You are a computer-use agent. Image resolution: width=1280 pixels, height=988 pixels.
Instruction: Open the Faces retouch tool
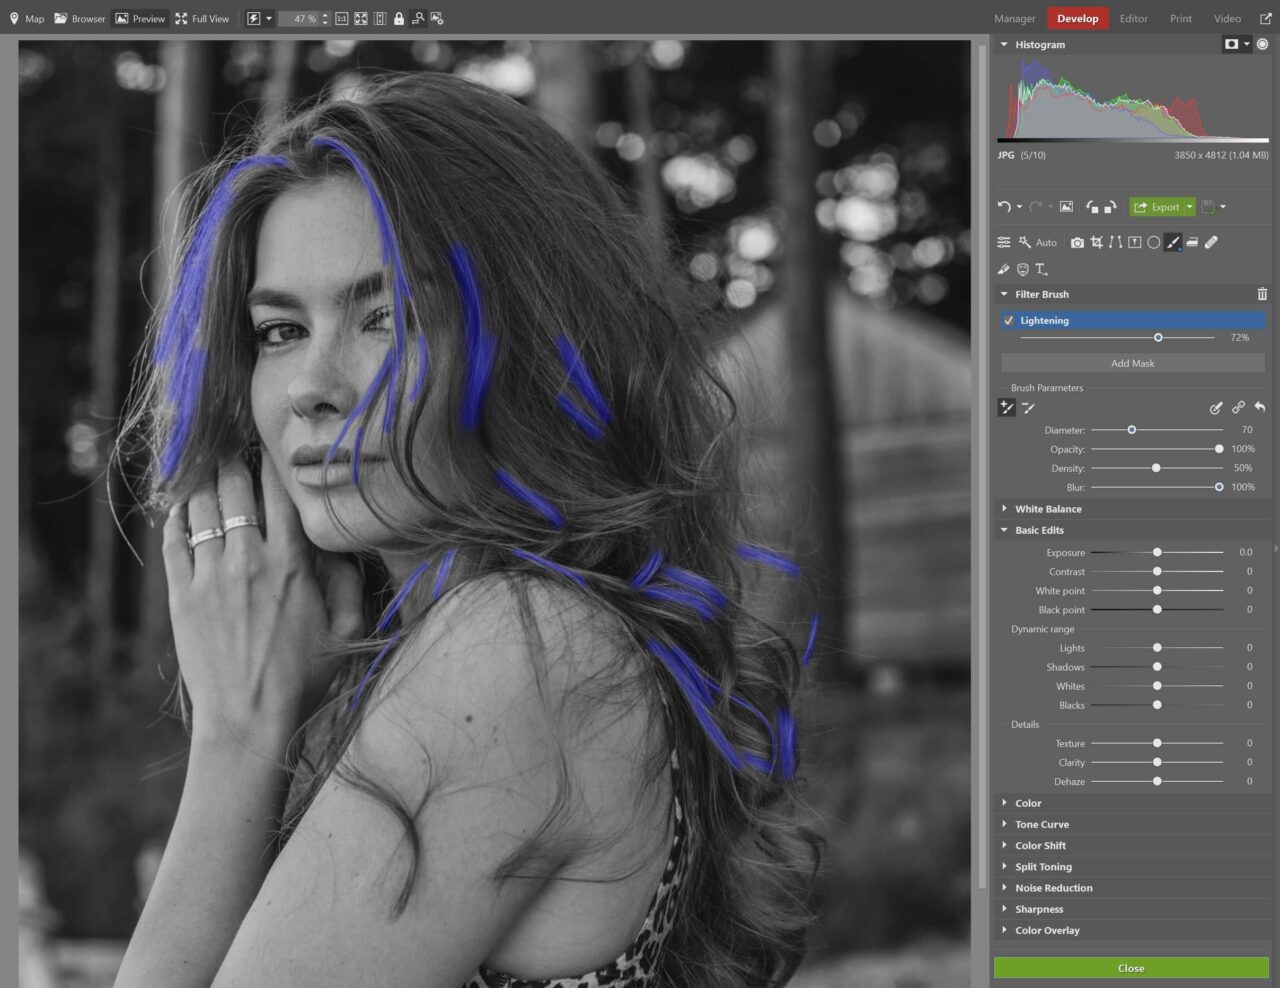pyautogui.click(x=1023, y=269)
